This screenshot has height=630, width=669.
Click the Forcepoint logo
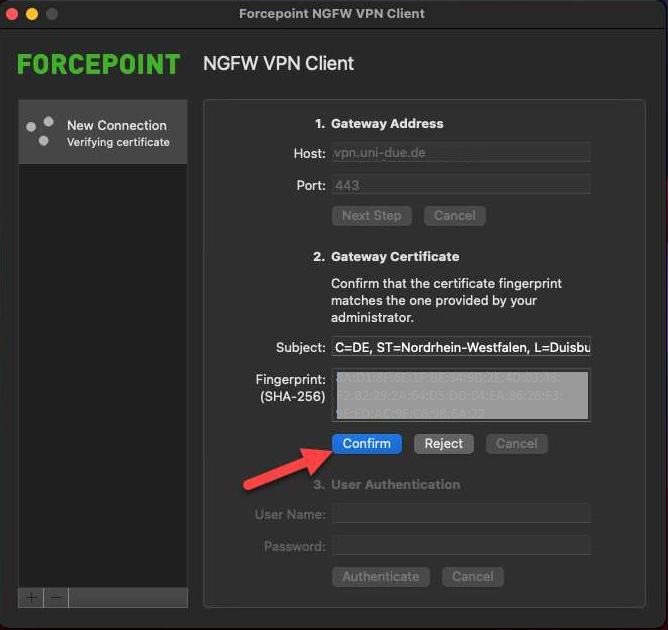click(x=99, y=64)
